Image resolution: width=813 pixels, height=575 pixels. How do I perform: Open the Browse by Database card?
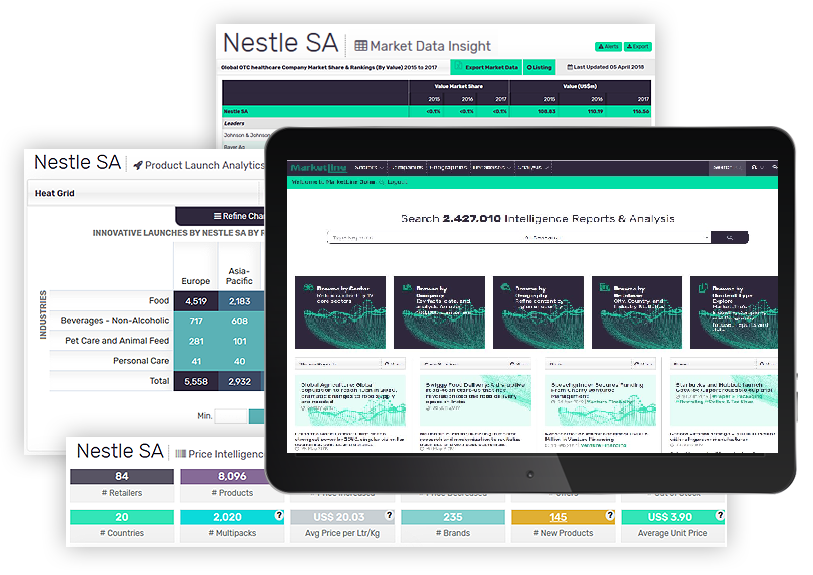pyautogui.click(x=637, y=312)
